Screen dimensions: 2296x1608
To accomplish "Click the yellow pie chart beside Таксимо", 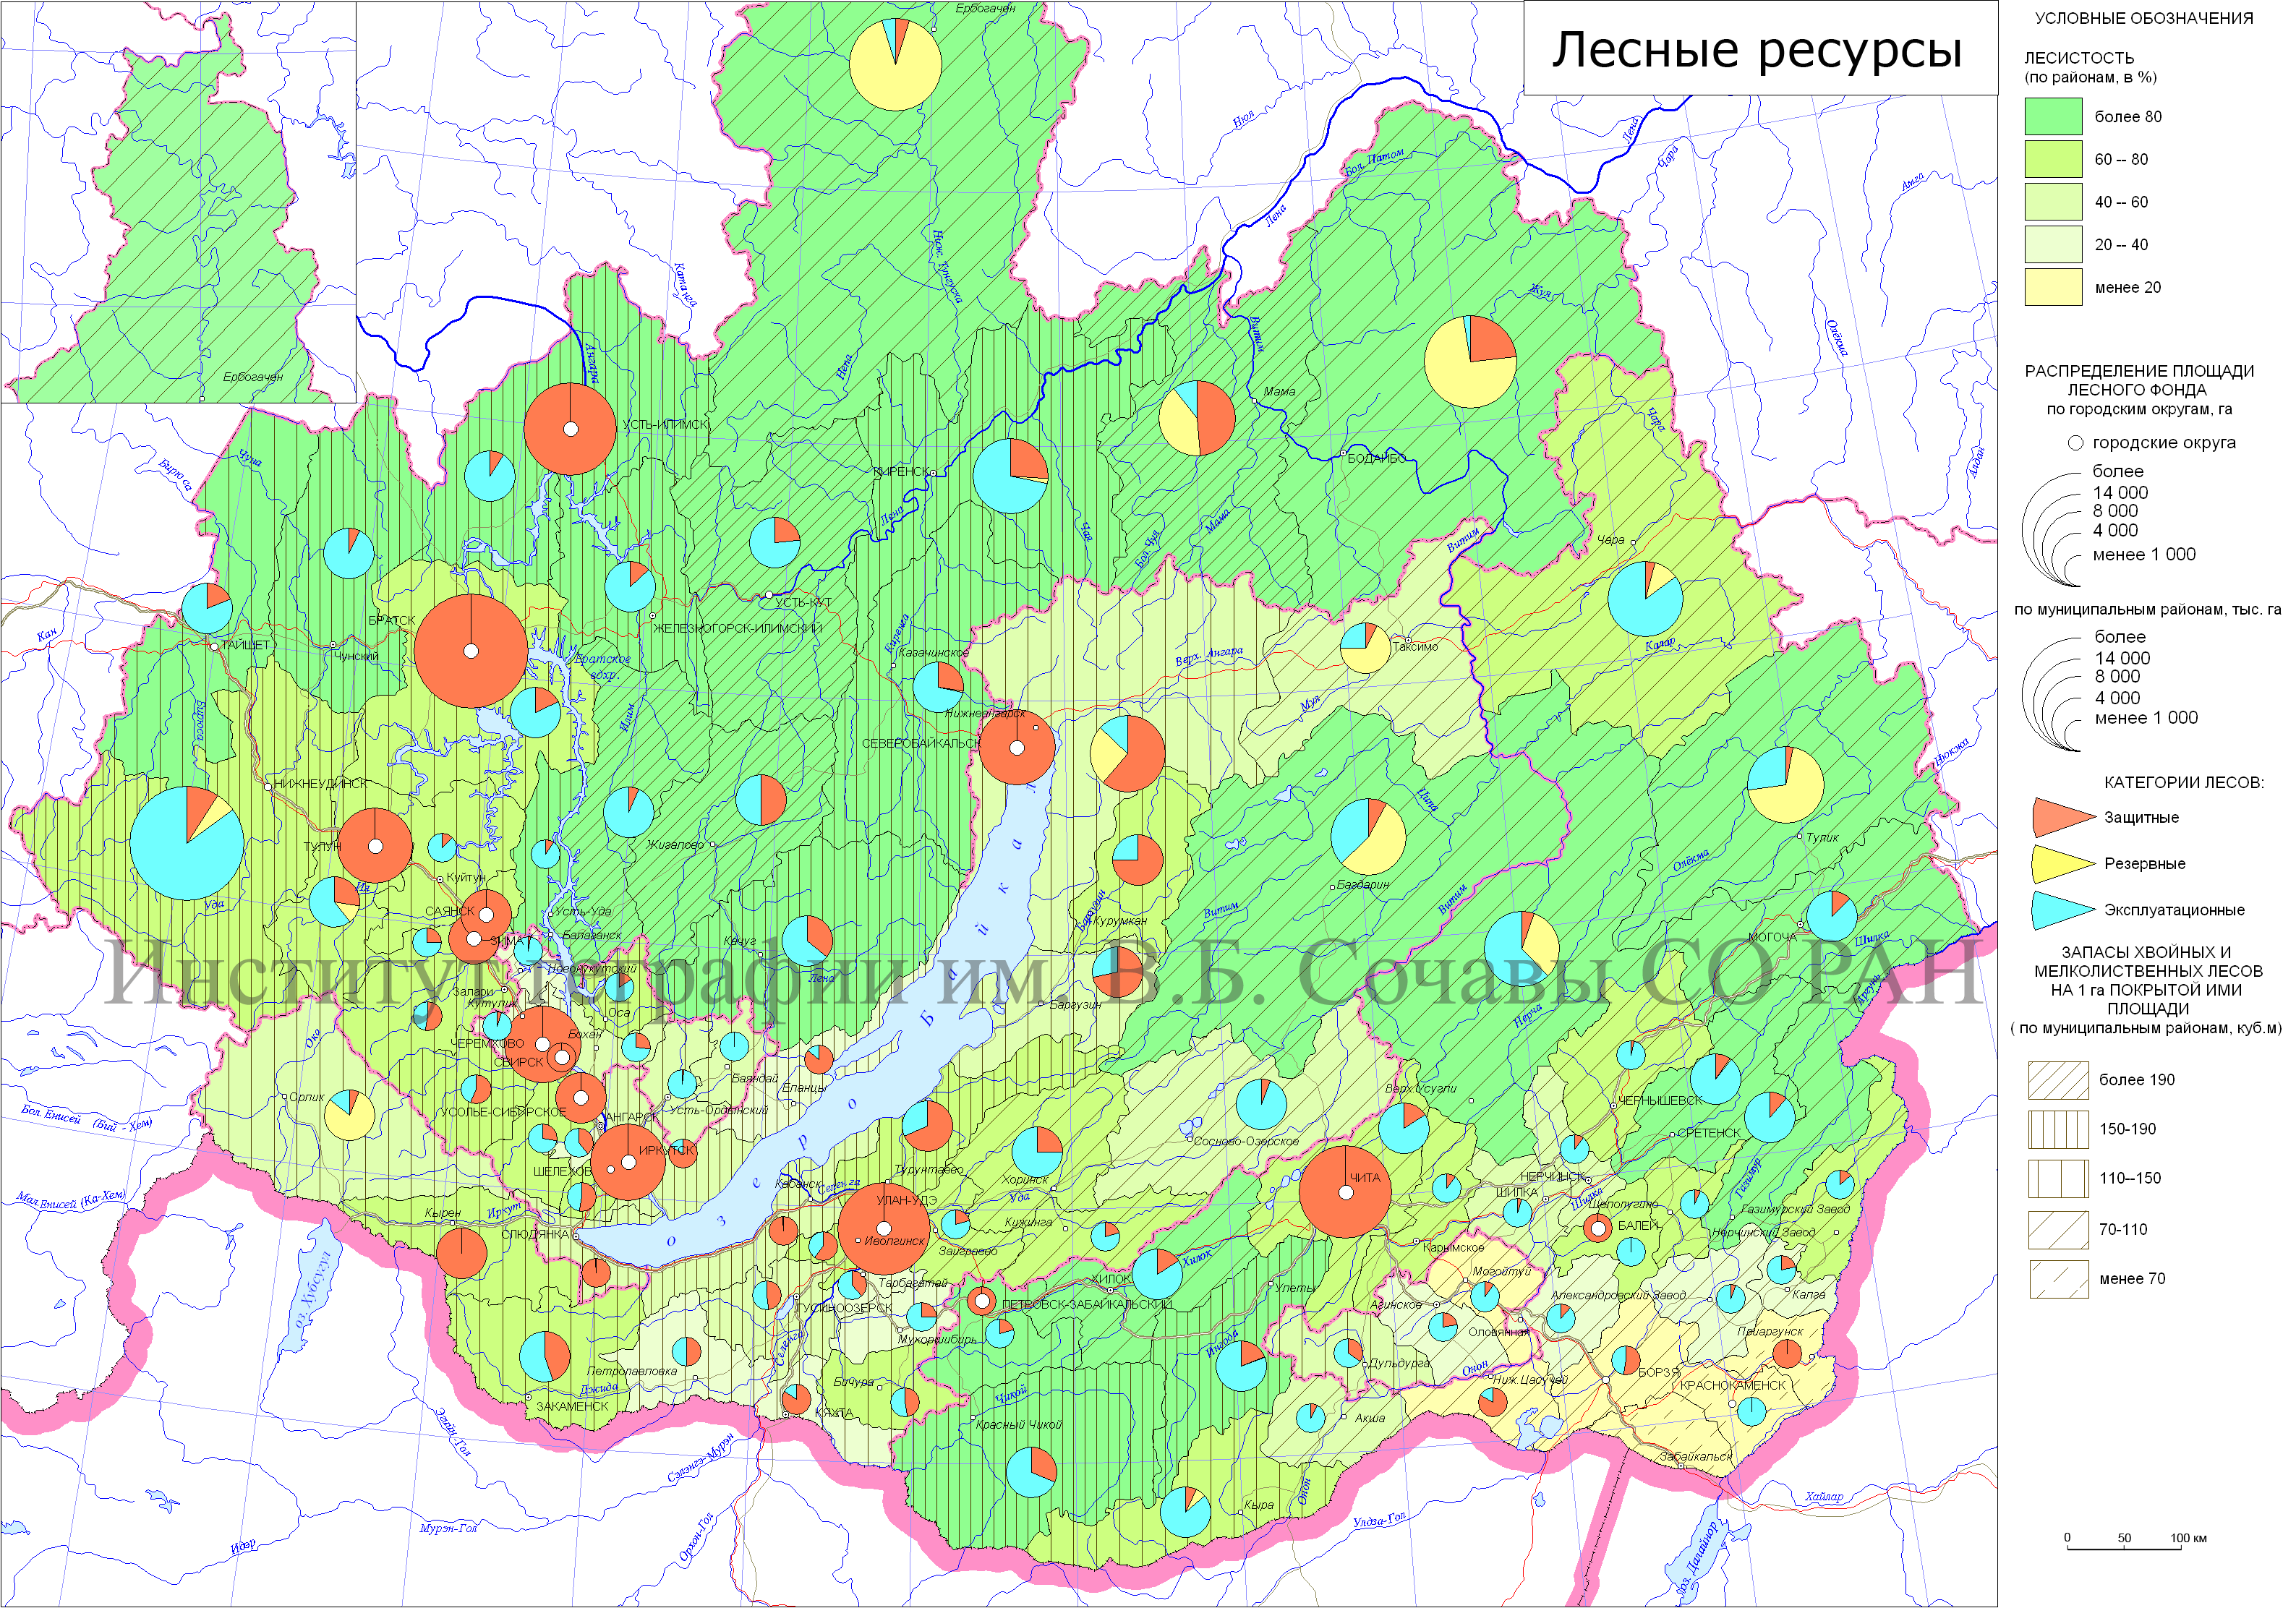I will (1365, 648).
